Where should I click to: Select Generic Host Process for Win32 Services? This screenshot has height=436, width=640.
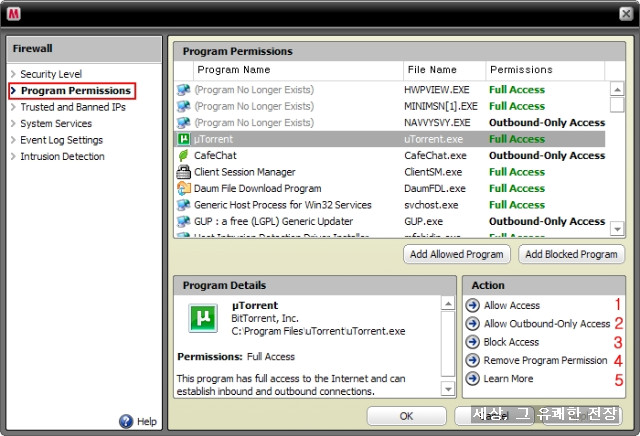(390, 205)
